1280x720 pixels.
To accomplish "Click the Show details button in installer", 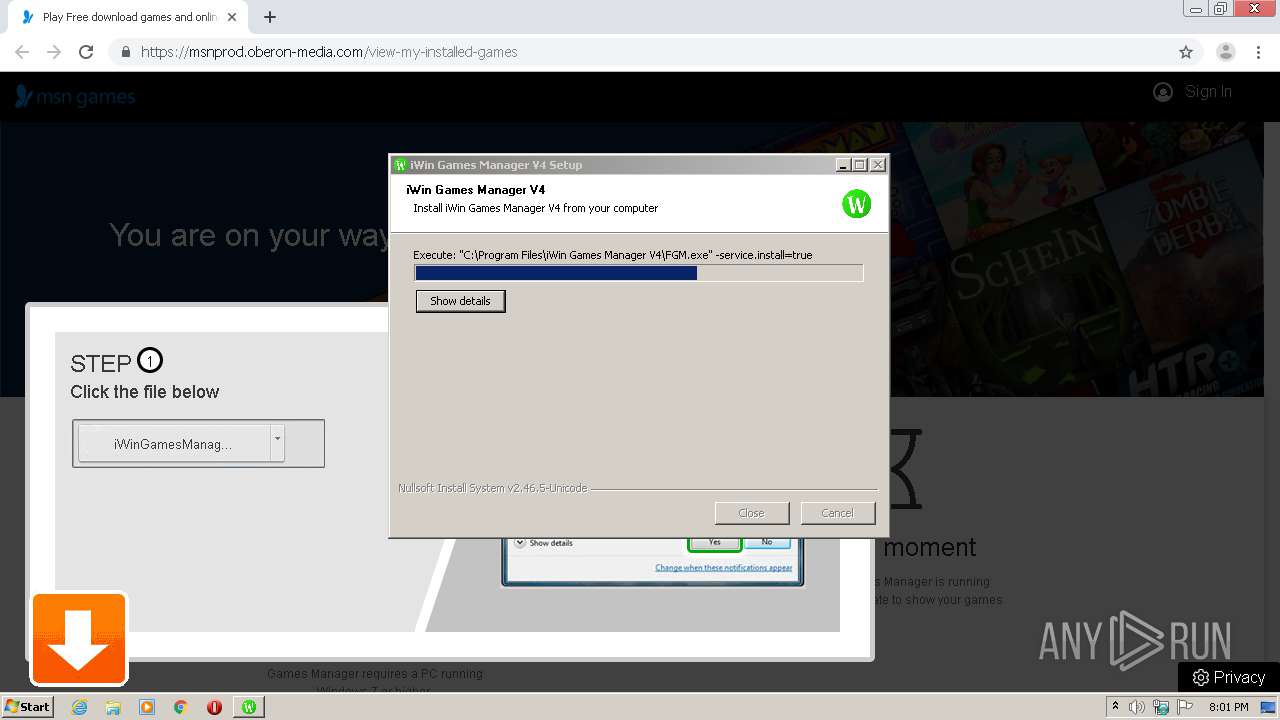I will [460, 301].
